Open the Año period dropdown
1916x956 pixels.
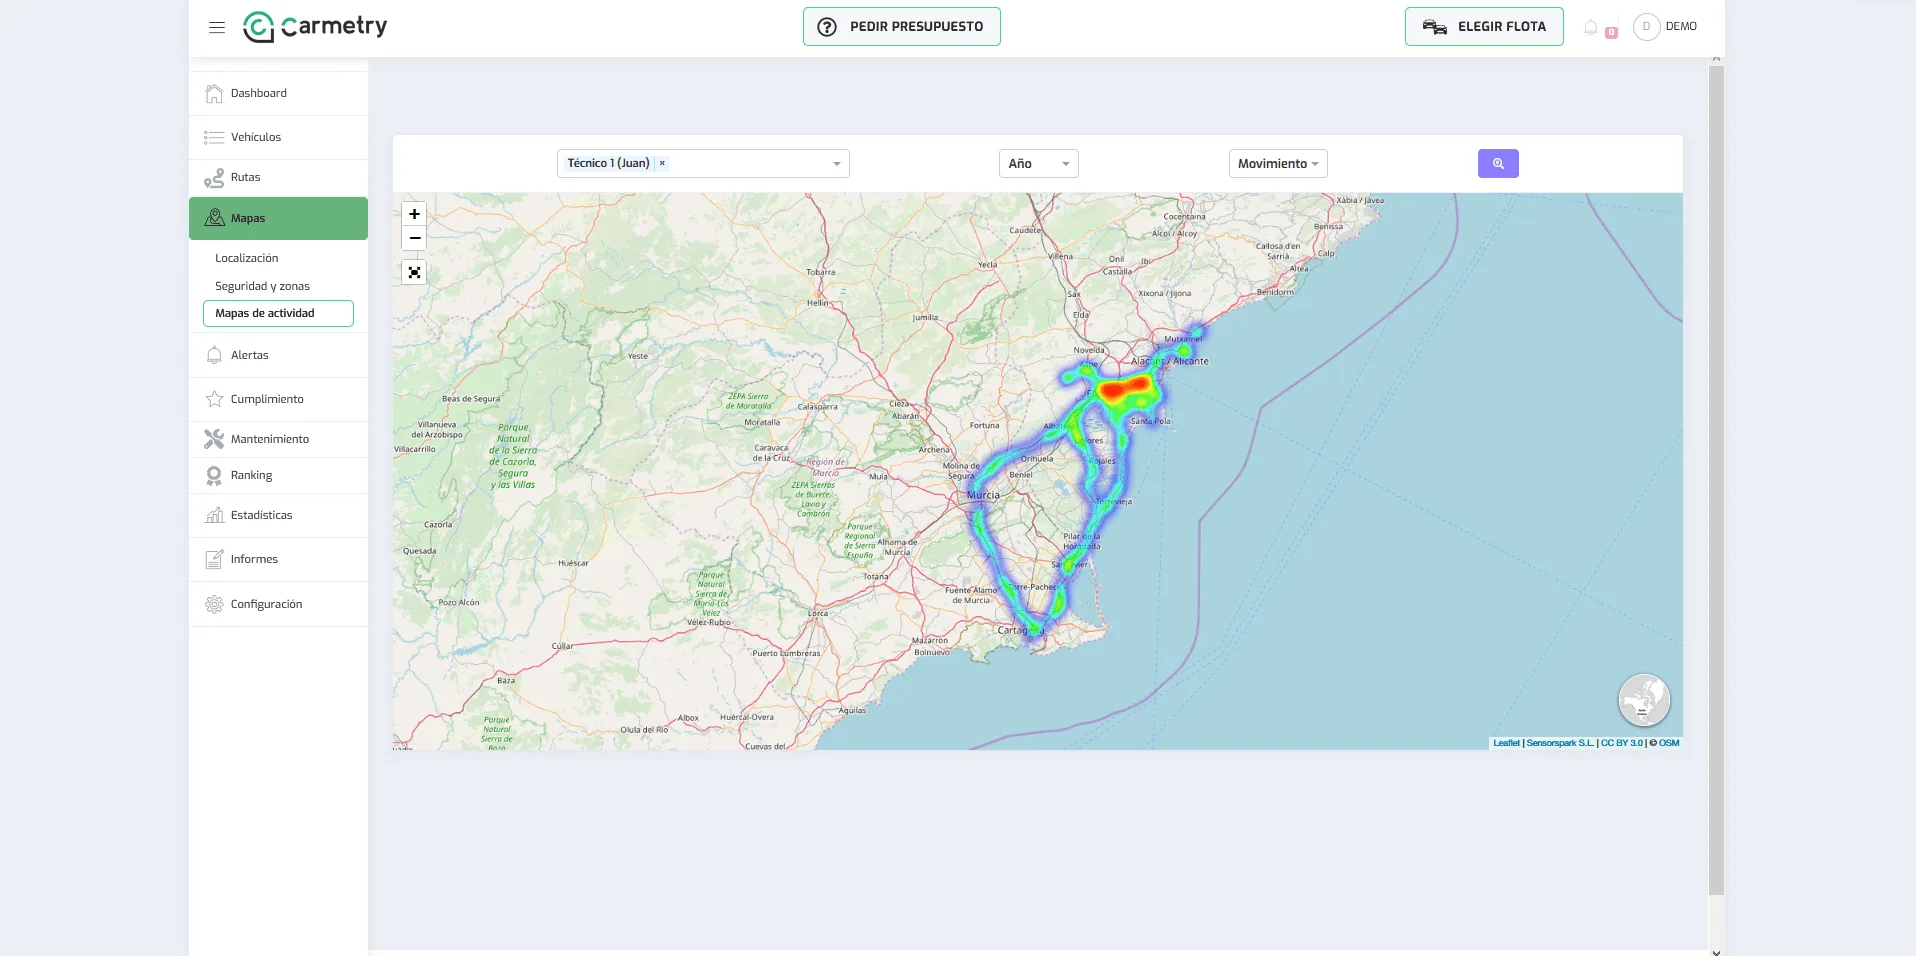pyautogui.click(x=1038, y=164)
